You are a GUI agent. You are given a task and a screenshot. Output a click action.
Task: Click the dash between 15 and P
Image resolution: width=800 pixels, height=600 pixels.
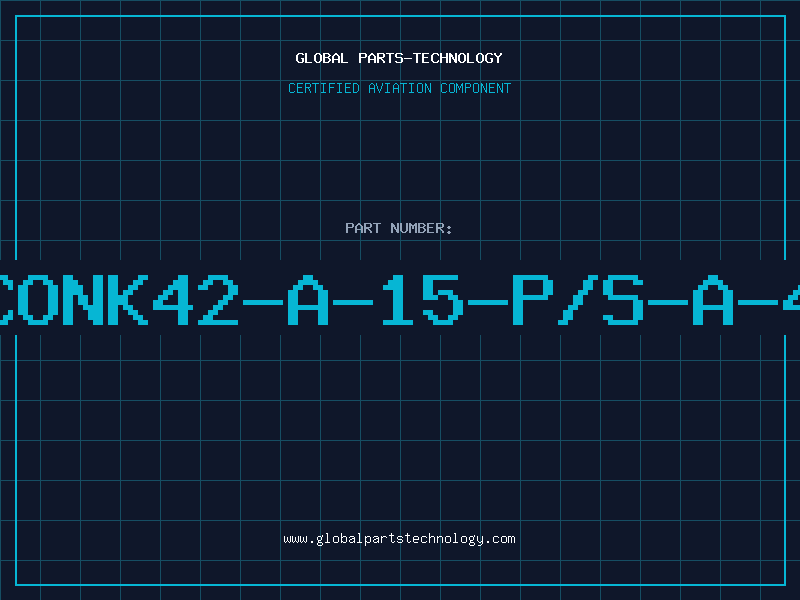coord(488,302)
